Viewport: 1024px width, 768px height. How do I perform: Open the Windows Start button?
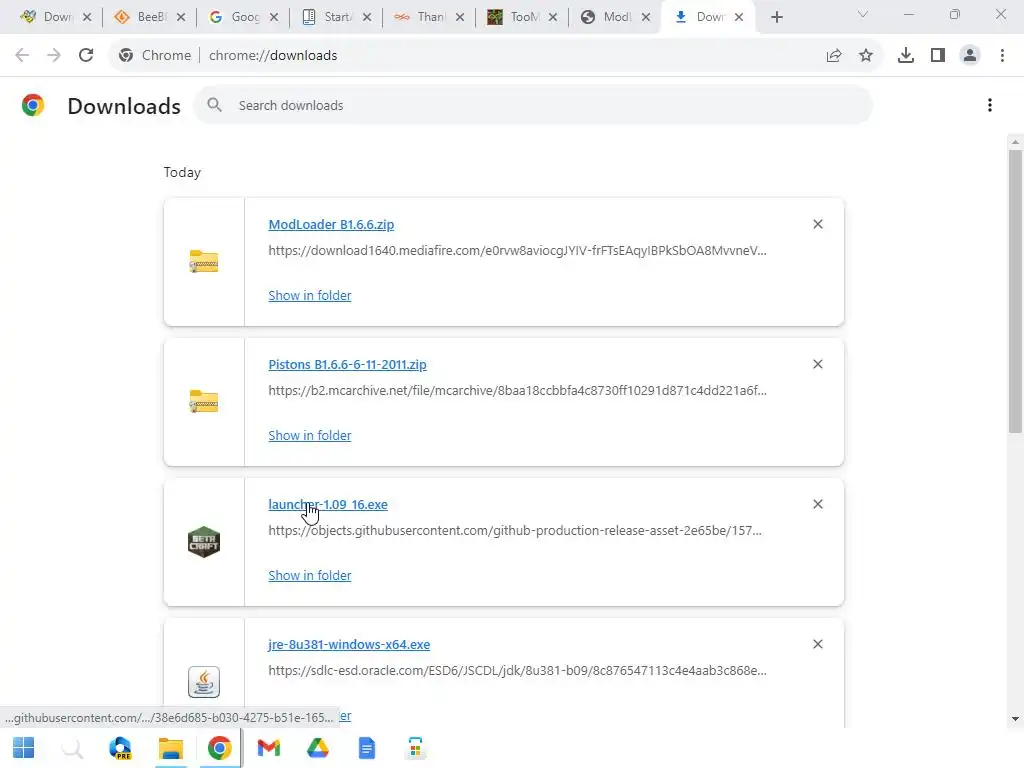(x=24, y=748)
